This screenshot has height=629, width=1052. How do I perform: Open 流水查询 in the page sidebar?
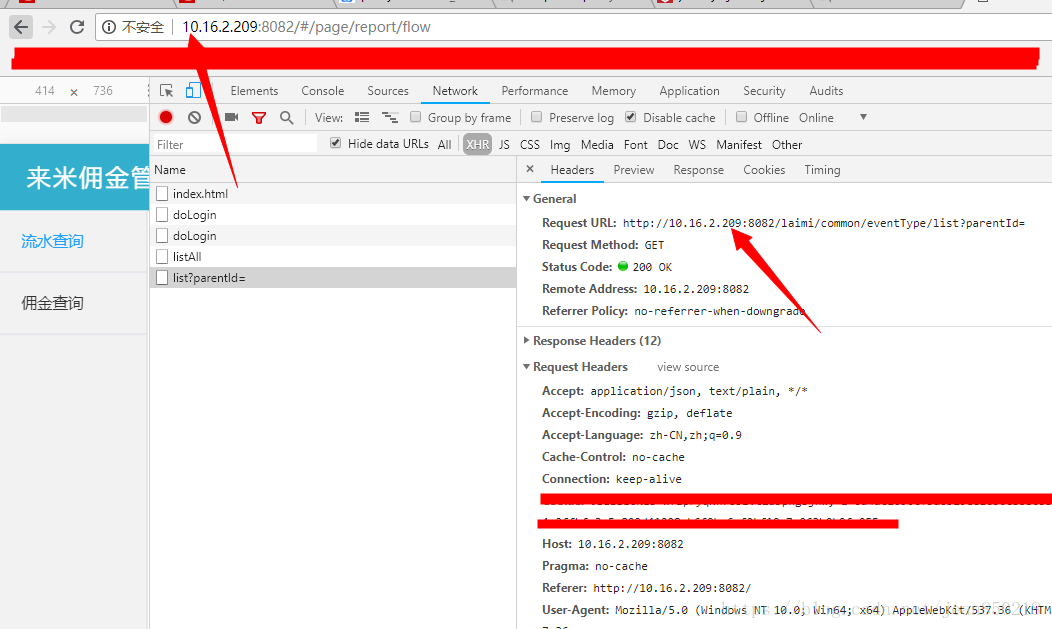click(52, 241)
